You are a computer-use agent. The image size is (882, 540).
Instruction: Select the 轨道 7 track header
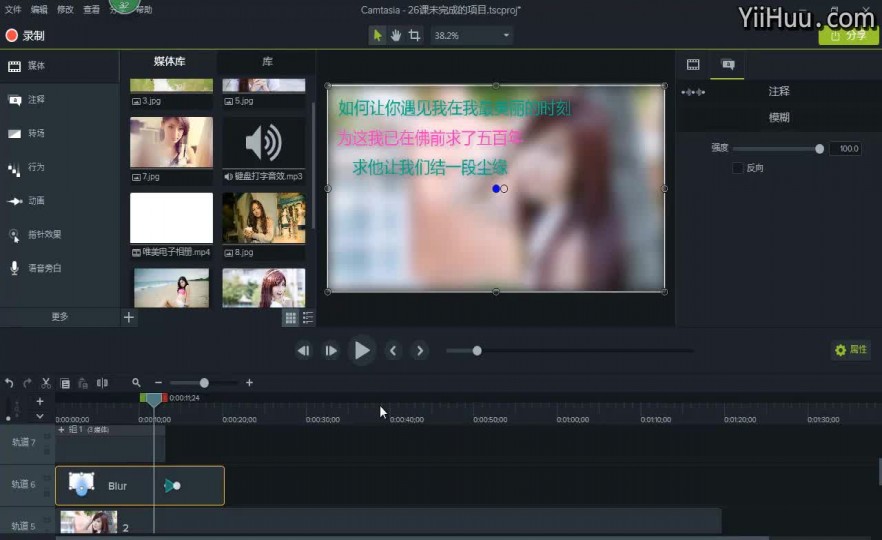click(x=26, y=443)
